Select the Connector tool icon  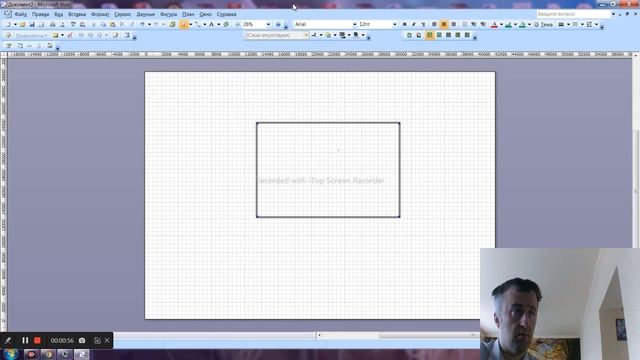click(x=198, y=24)
